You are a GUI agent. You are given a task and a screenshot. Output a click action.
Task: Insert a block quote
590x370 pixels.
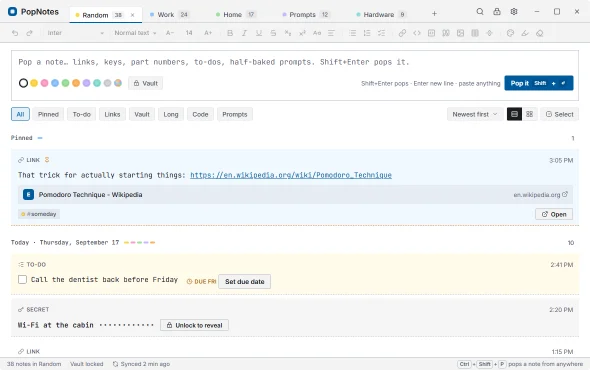pyautogui.click(x=446, y=33)
